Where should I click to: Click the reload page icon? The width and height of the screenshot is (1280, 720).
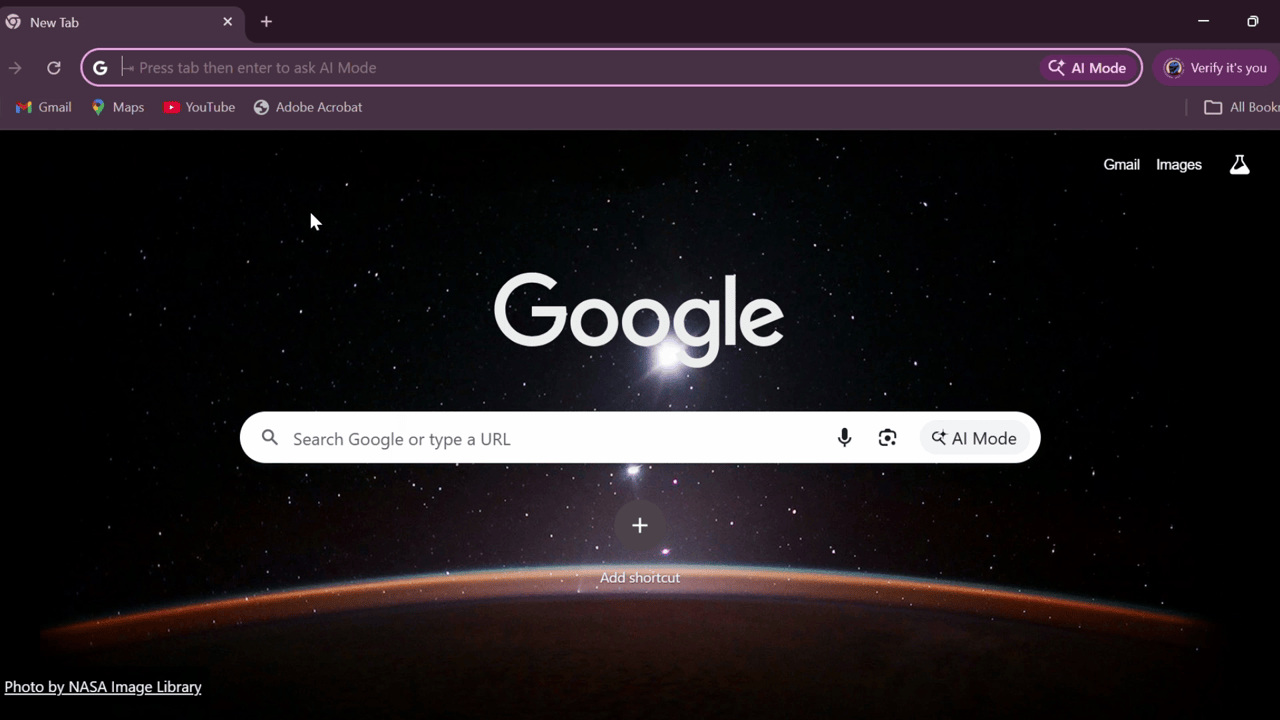click(54, 68)
